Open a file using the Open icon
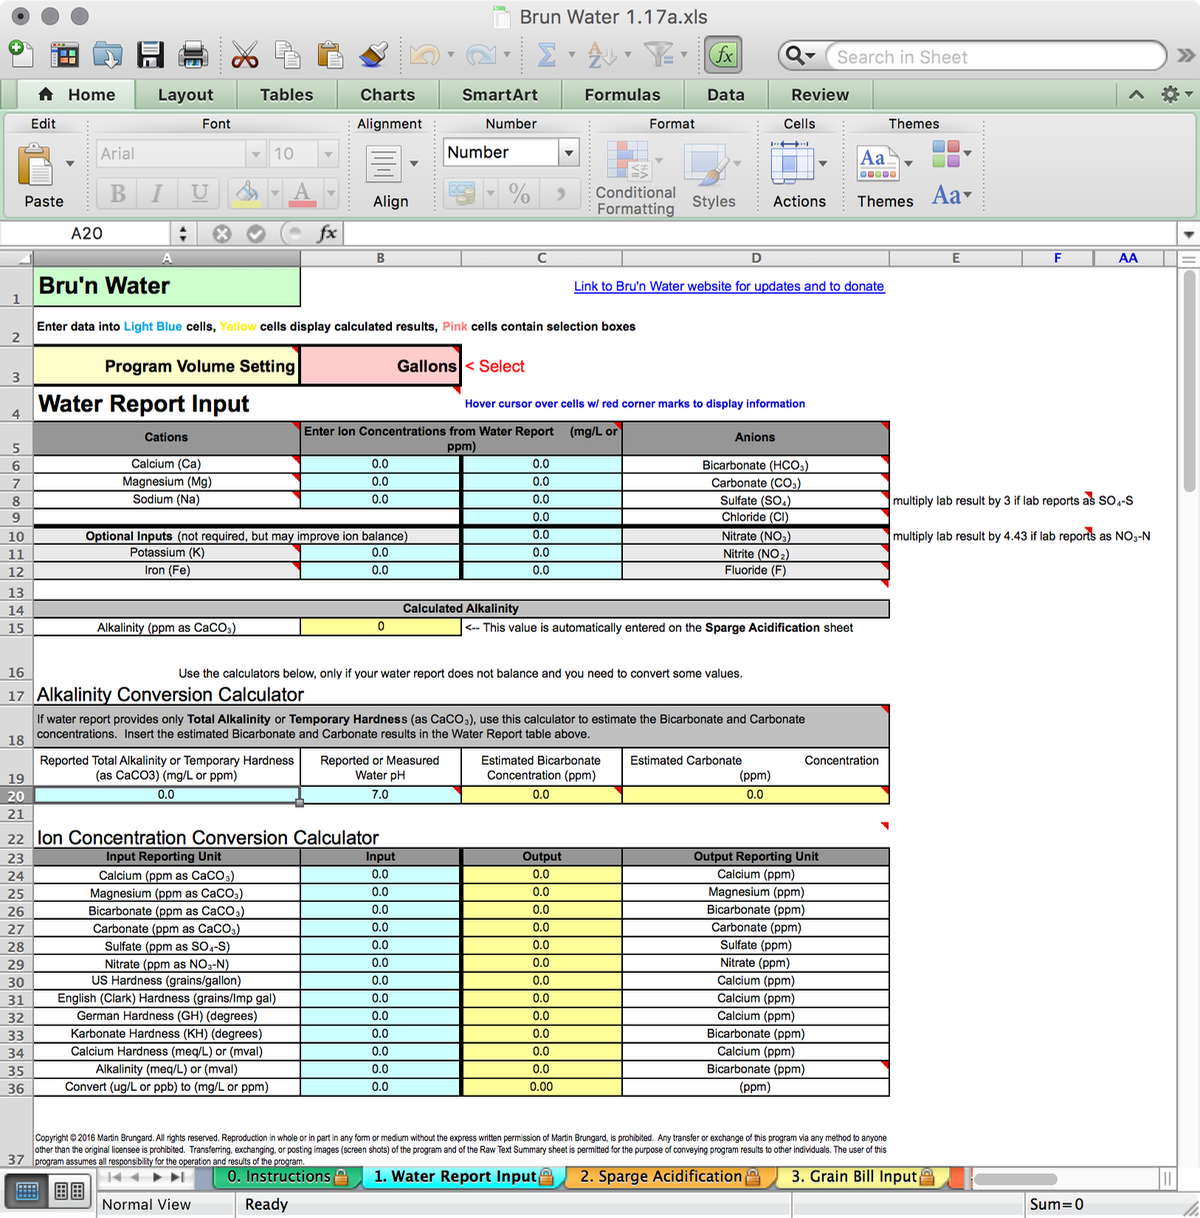This screenshot has height=1218, width=1200. tap(109, 55)
